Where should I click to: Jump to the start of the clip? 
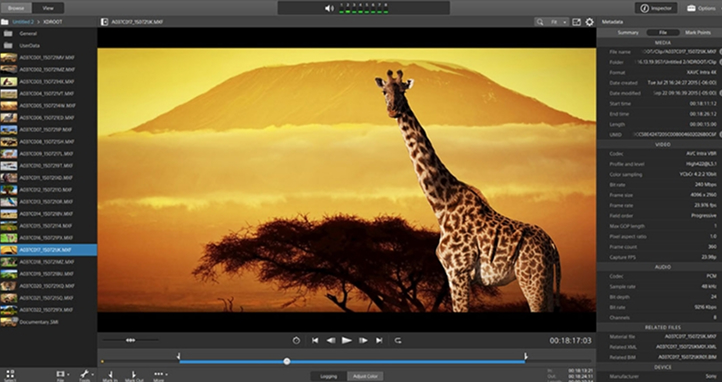pyautogui.click(x=315, y=341)
